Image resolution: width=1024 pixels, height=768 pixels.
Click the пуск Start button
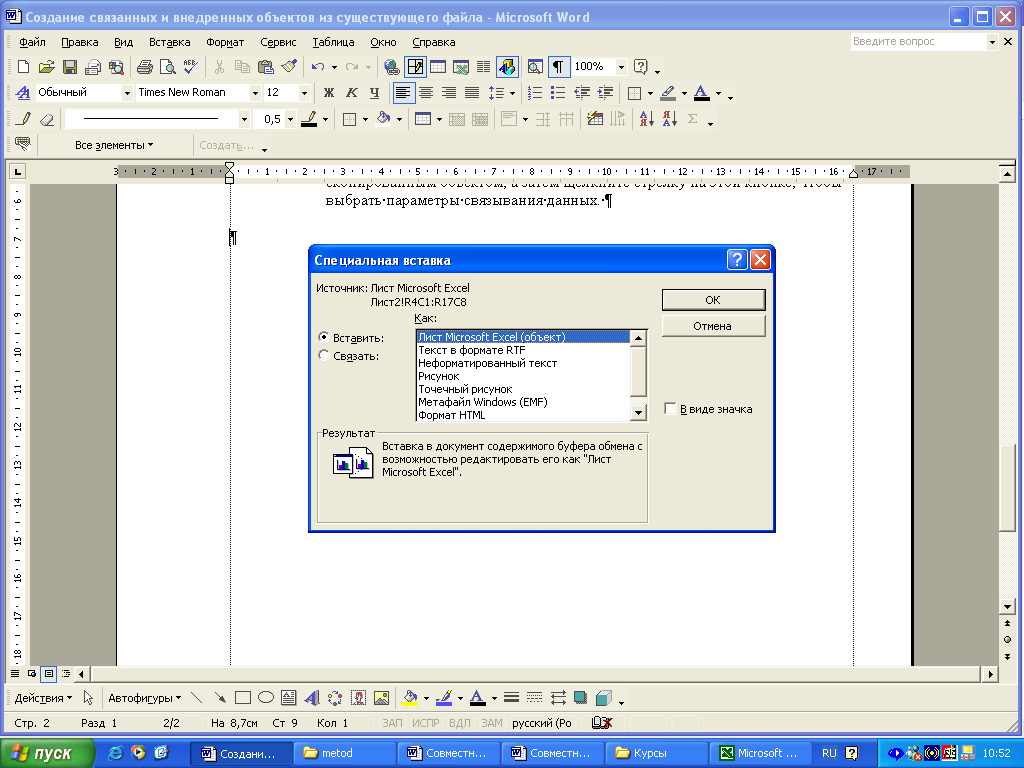[x=47, y=753]
